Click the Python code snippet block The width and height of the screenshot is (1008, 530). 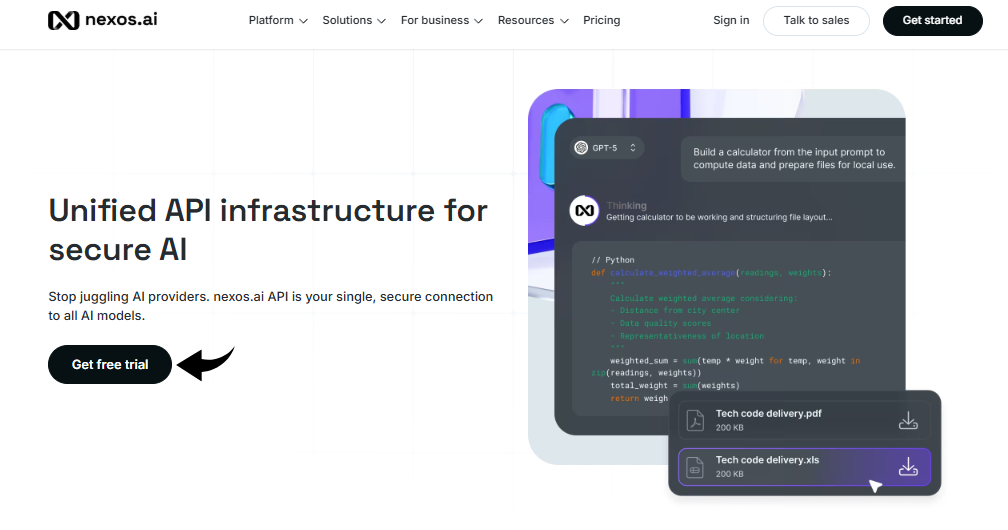(739, 329)
